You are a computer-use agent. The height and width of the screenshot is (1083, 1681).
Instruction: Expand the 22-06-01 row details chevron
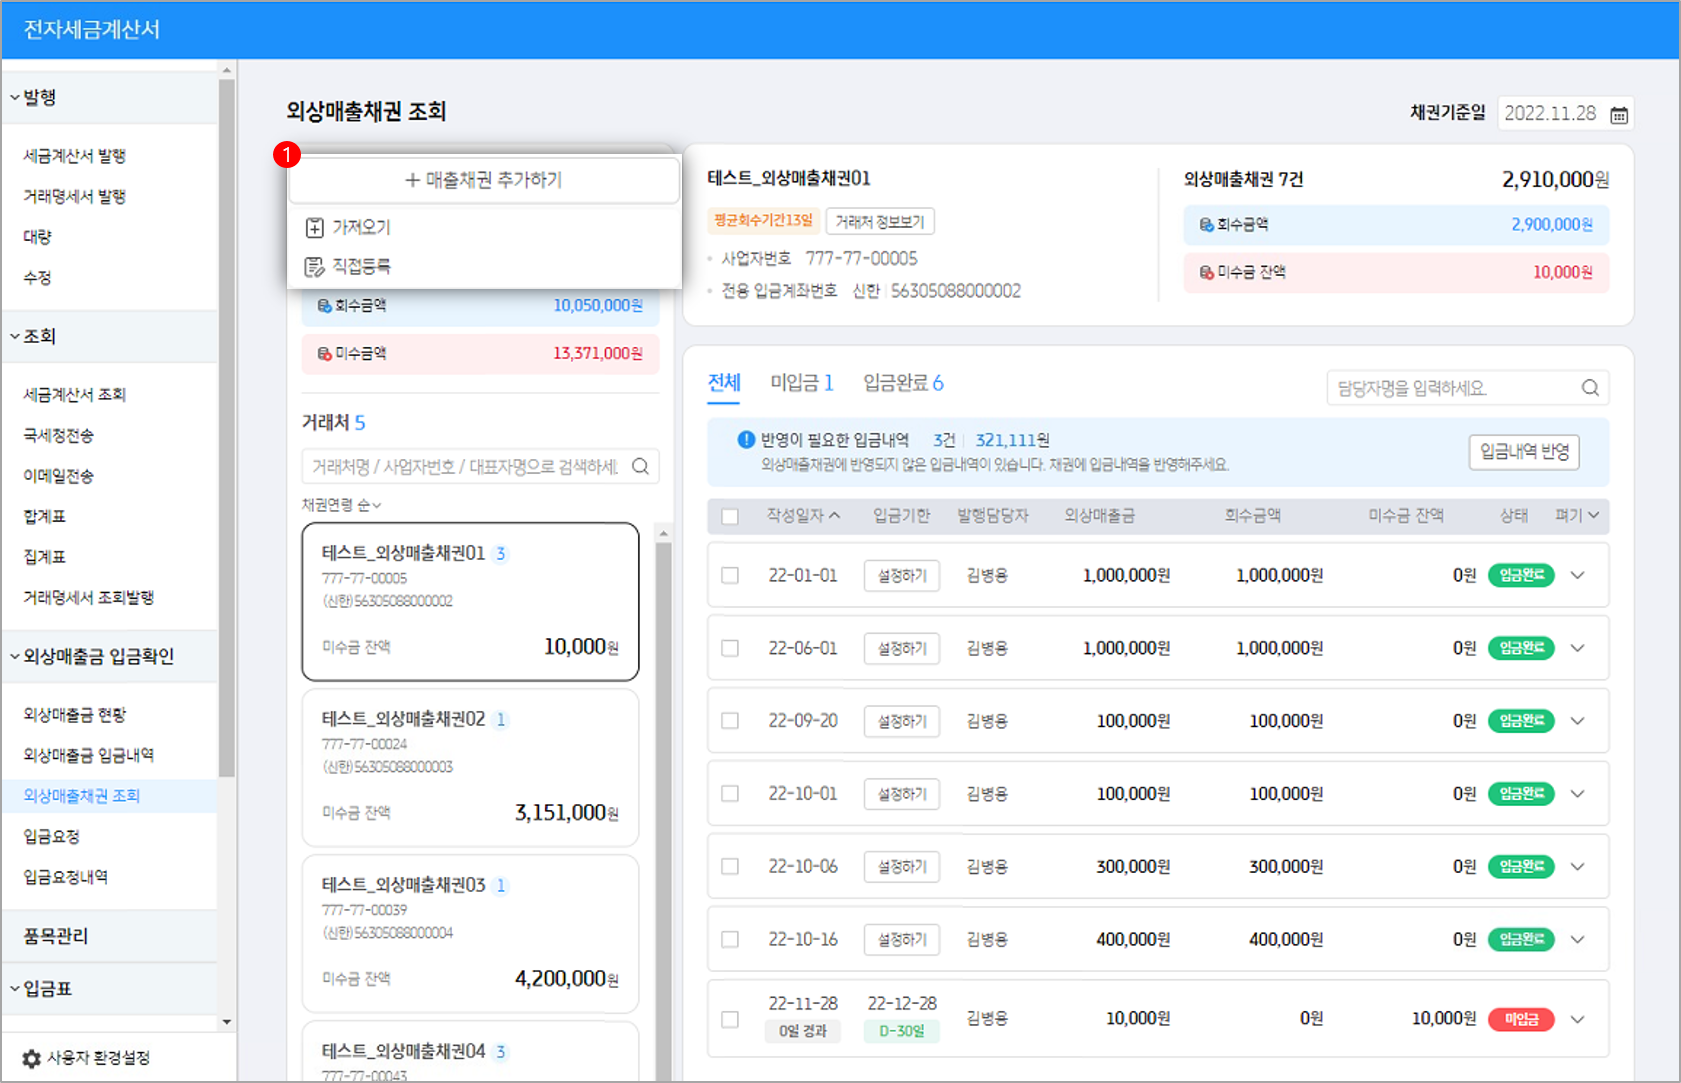click(1578, 648)
